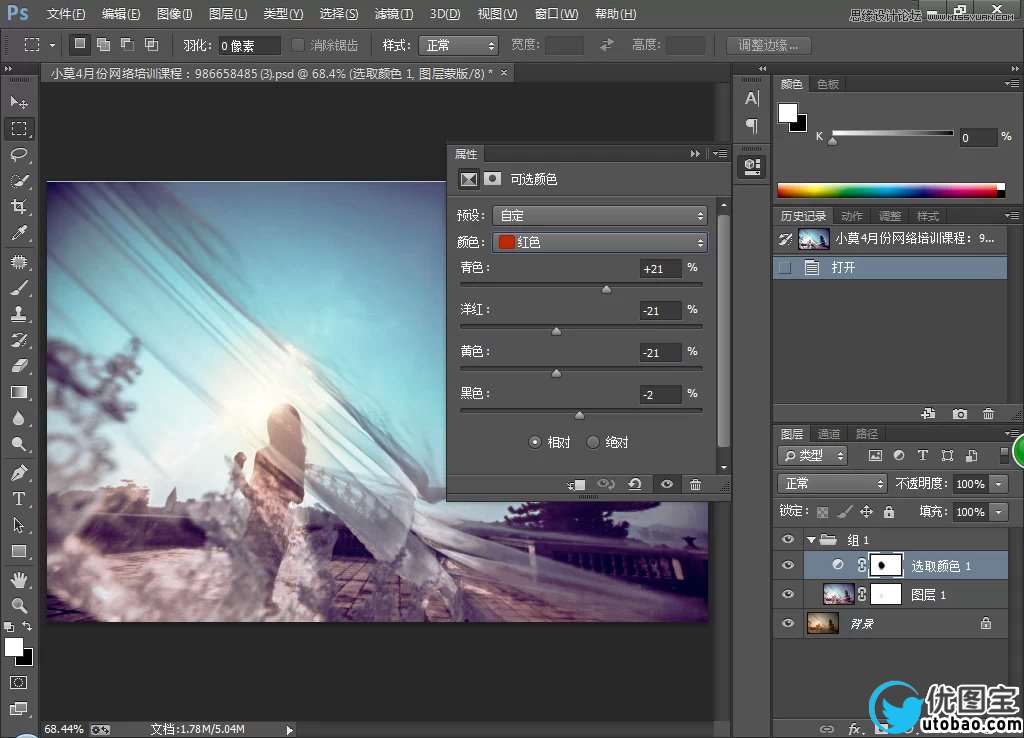Image resolution: width=1024 pixels, height=738 pixels.
Task: Open the tool preset picker arrow
Action: tap(52, 46)
